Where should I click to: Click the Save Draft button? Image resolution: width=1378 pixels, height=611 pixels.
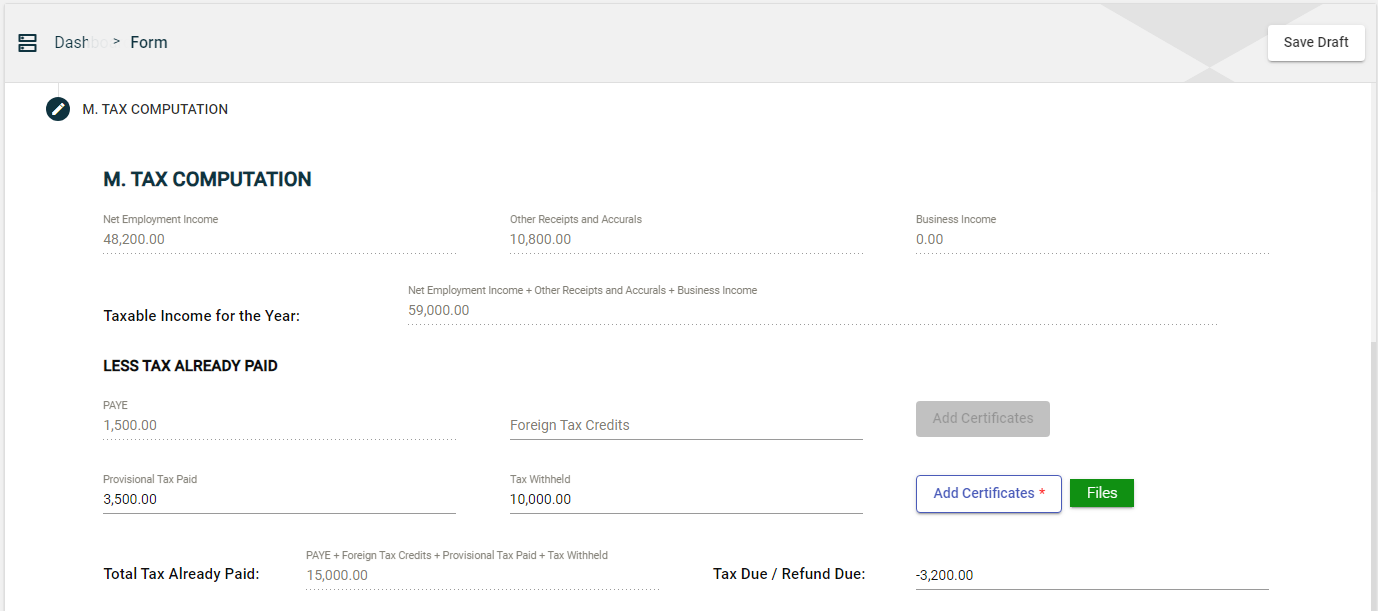[x=1315, y=43]
